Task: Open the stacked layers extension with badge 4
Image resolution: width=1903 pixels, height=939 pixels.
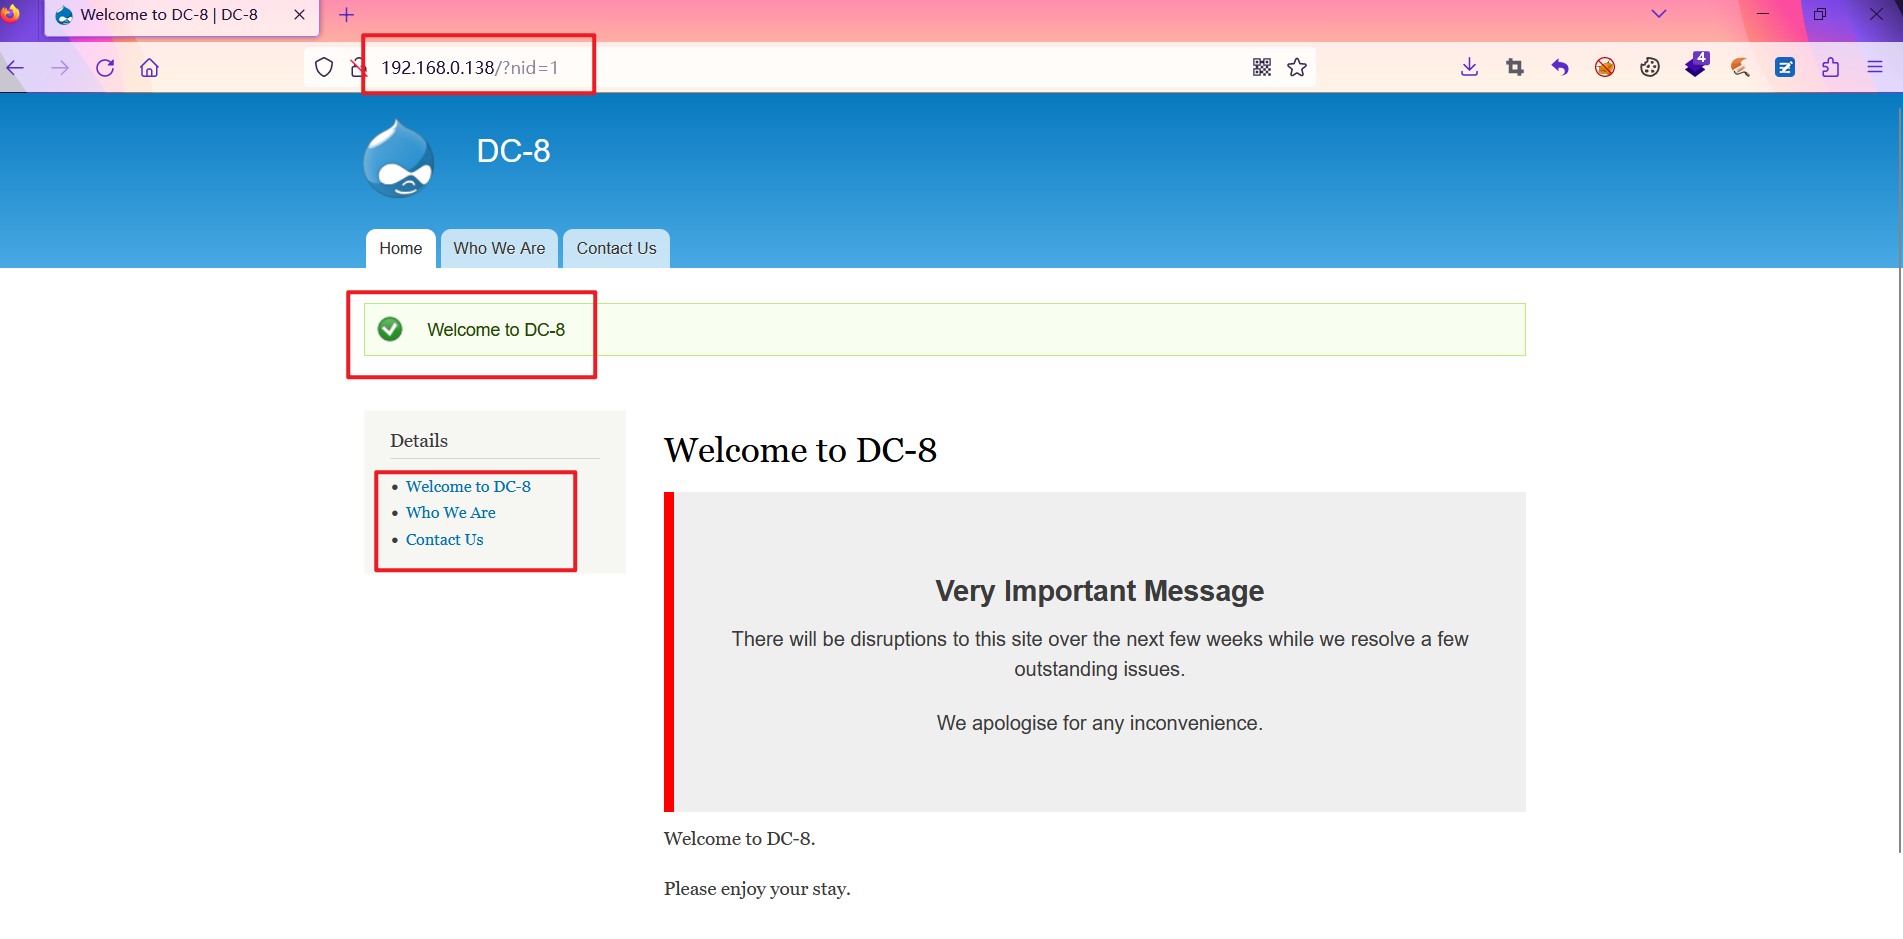Action: pos(1695,67)
